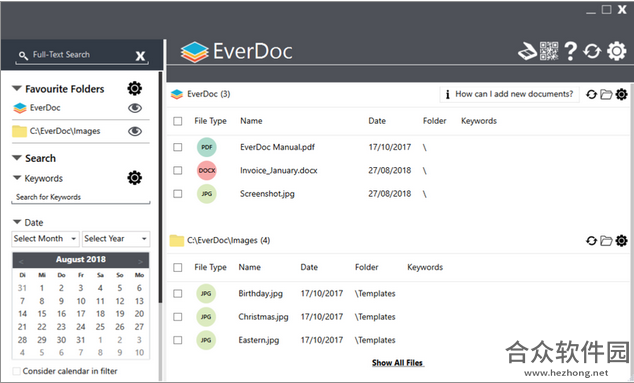Image resolution: width=634 pixels, height=383 pixels.
Task: Open the QR code tool
Action: click(x=549, y=51)
